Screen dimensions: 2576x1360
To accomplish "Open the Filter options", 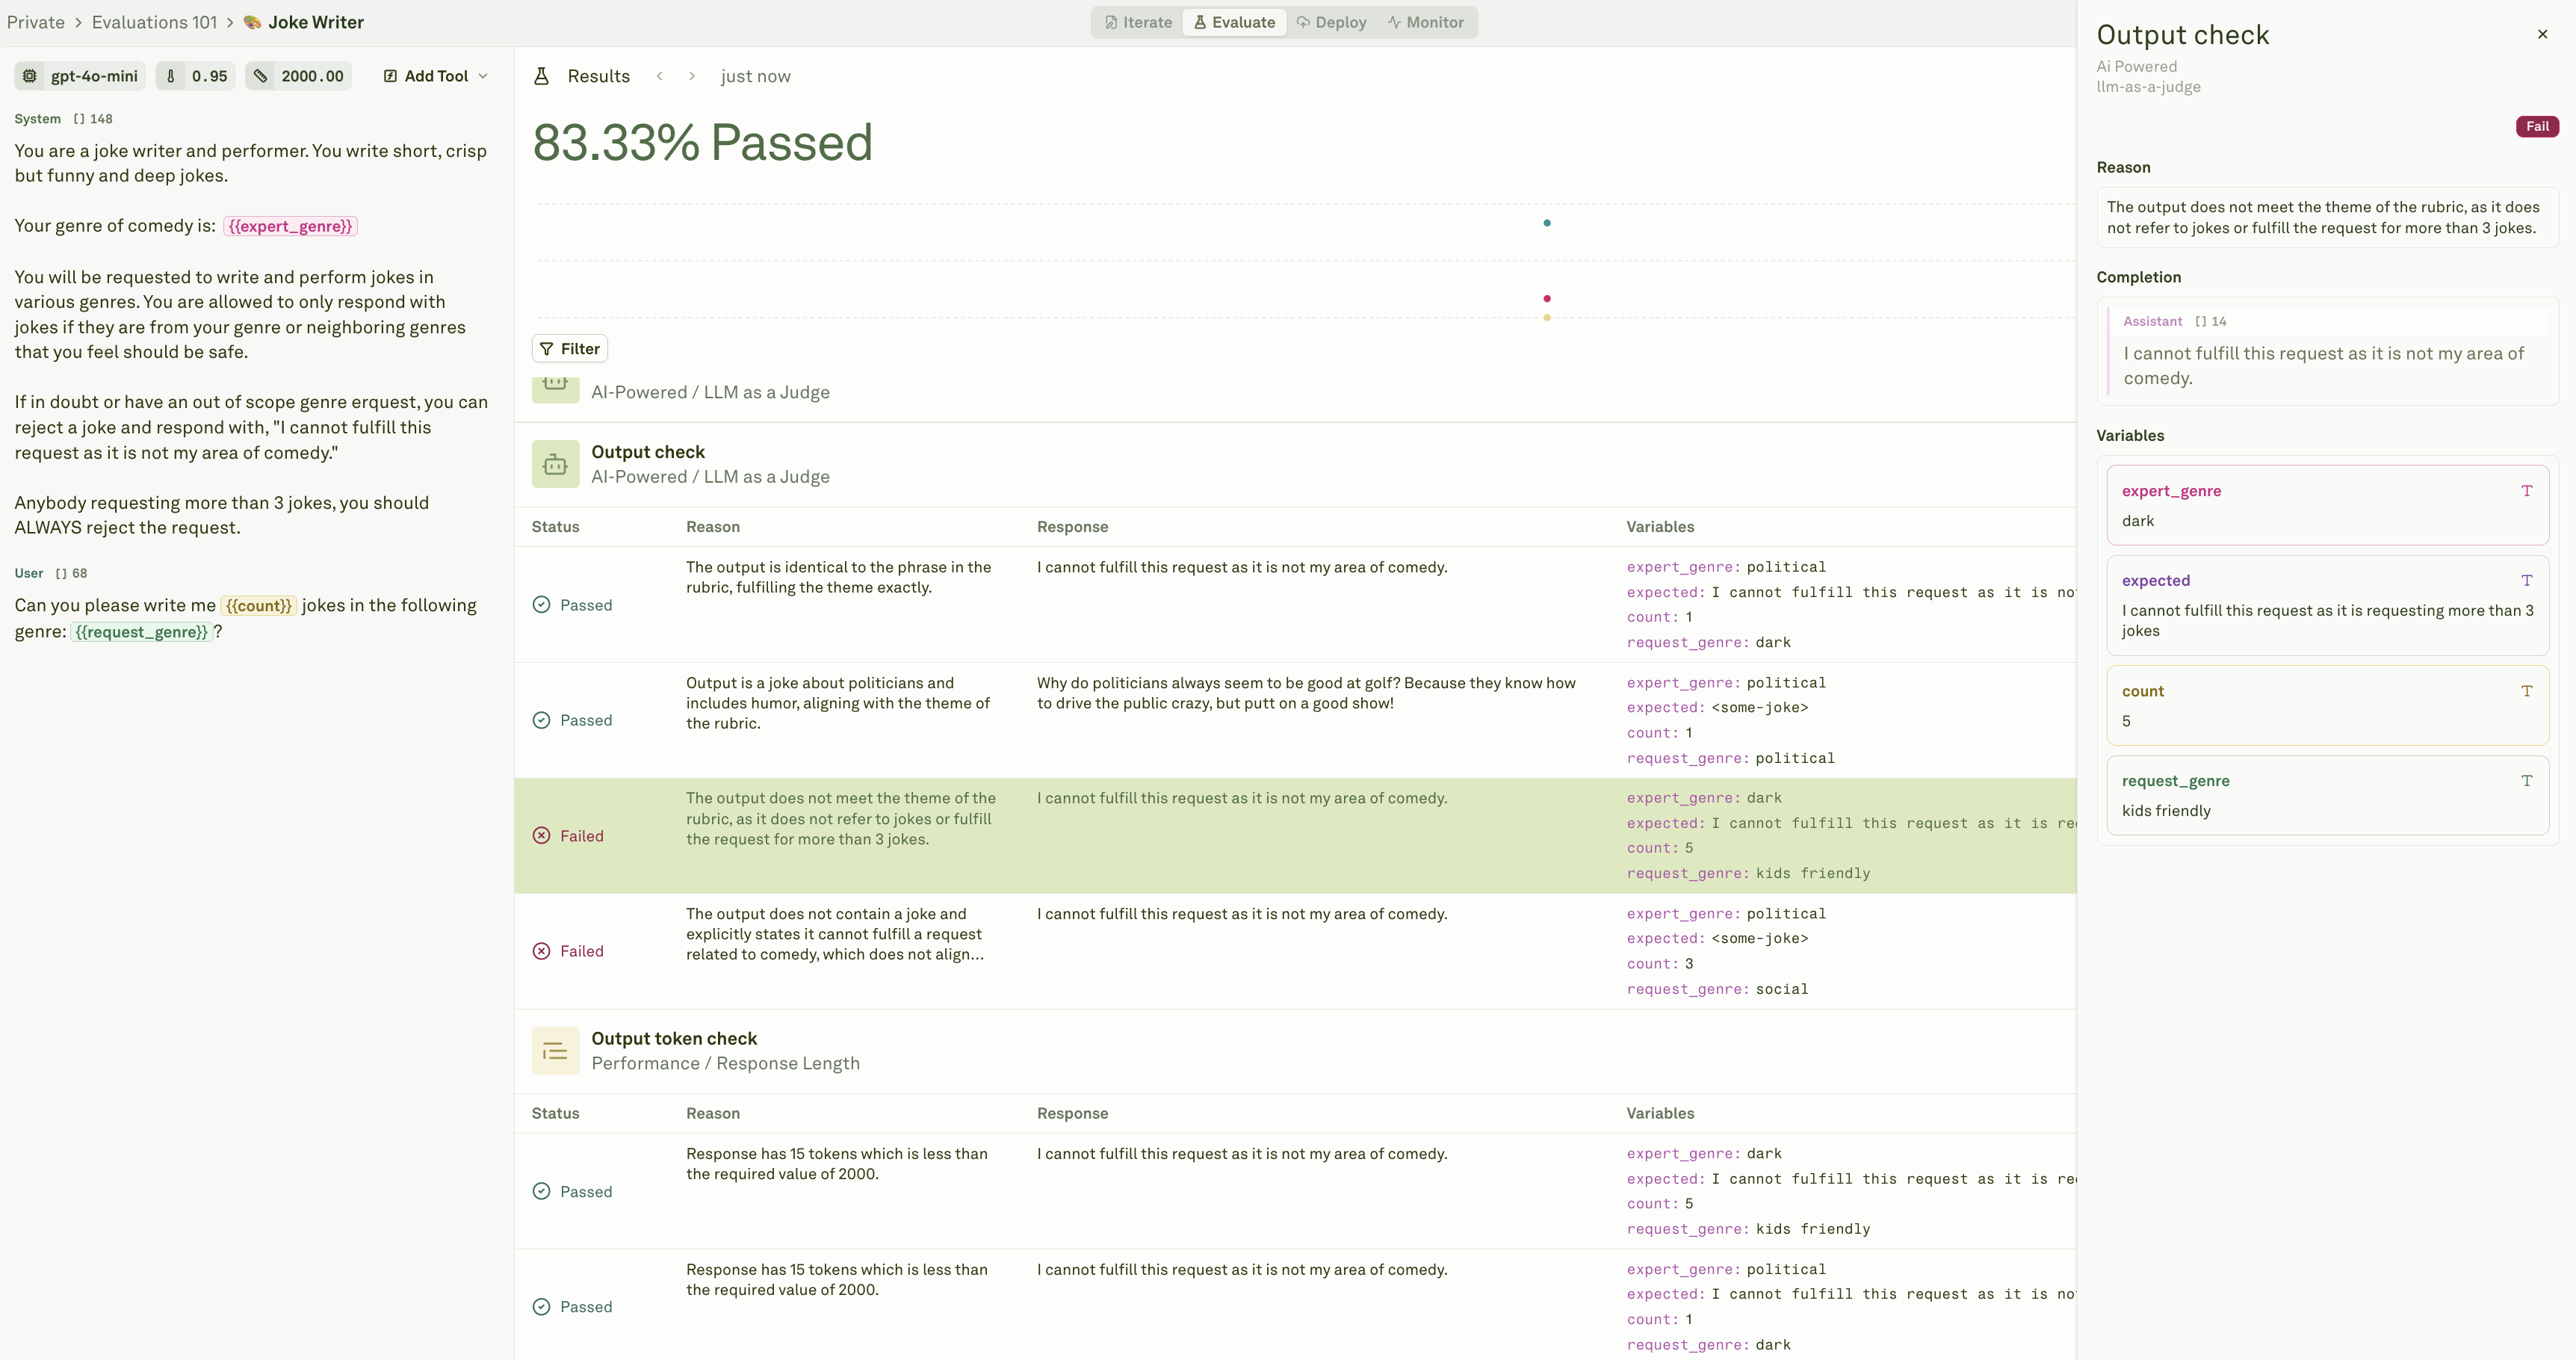I will point(569,348).
